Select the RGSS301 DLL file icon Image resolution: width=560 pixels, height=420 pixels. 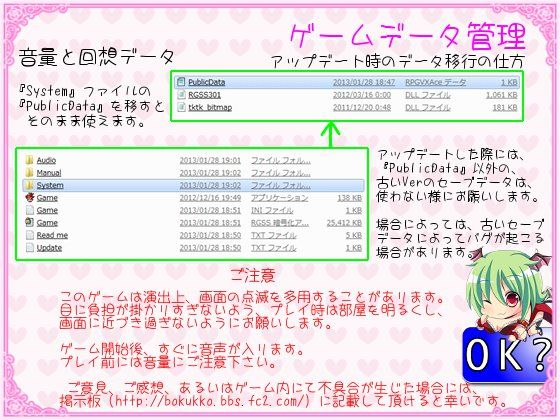click(x=181, y=95)
